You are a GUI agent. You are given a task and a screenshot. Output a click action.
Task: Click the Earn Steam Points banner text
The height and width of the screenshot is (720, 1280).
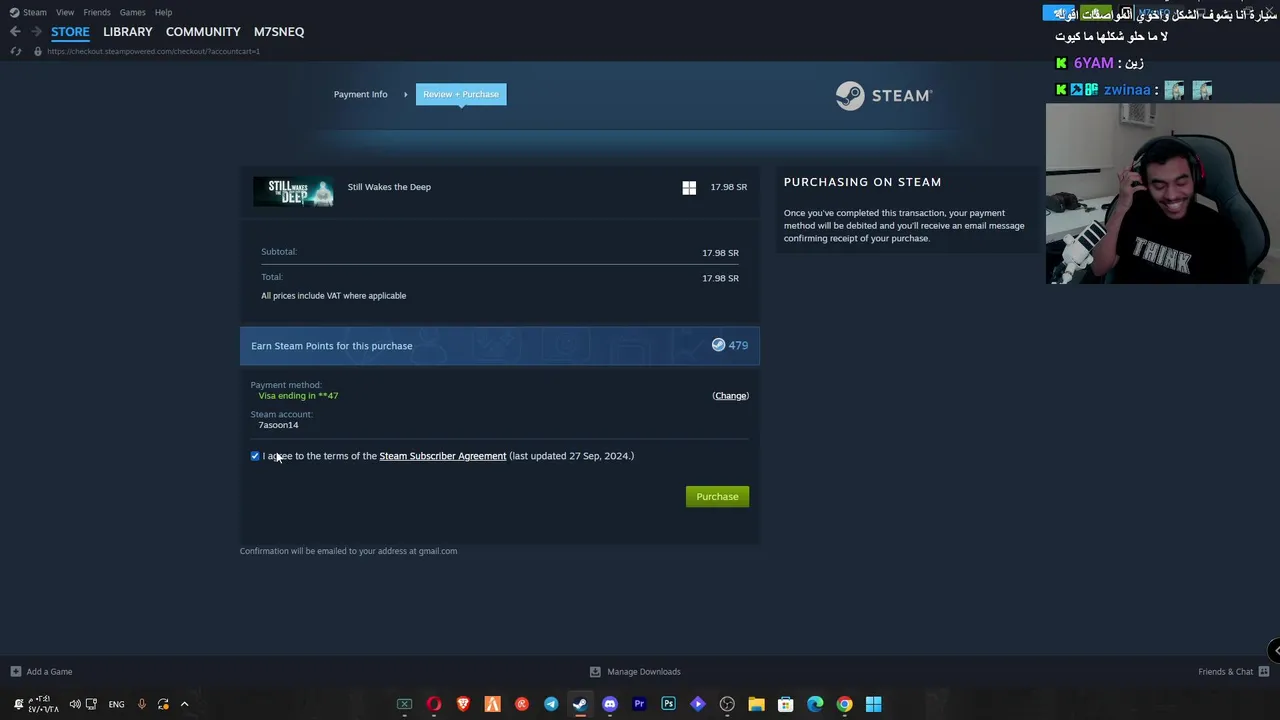pos(332,346)
